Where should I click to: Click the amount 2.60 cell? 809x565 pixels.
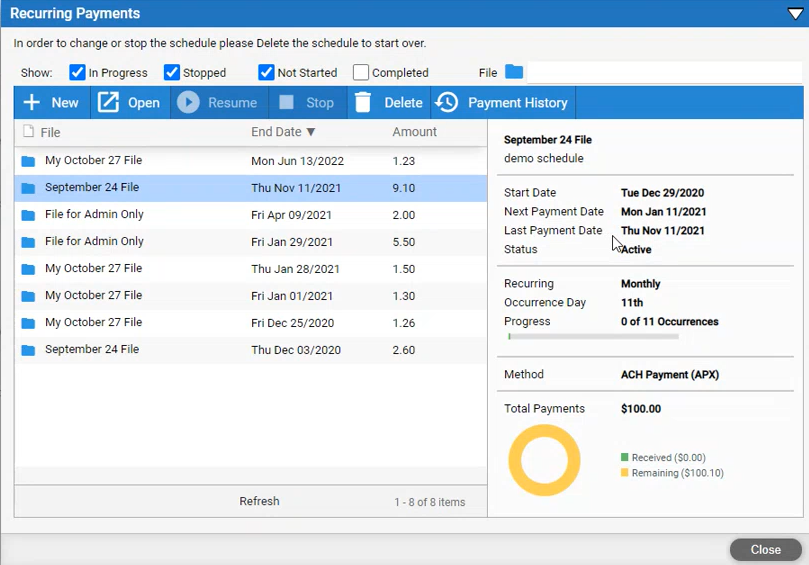pyautogui.click(x=403, y=350)
